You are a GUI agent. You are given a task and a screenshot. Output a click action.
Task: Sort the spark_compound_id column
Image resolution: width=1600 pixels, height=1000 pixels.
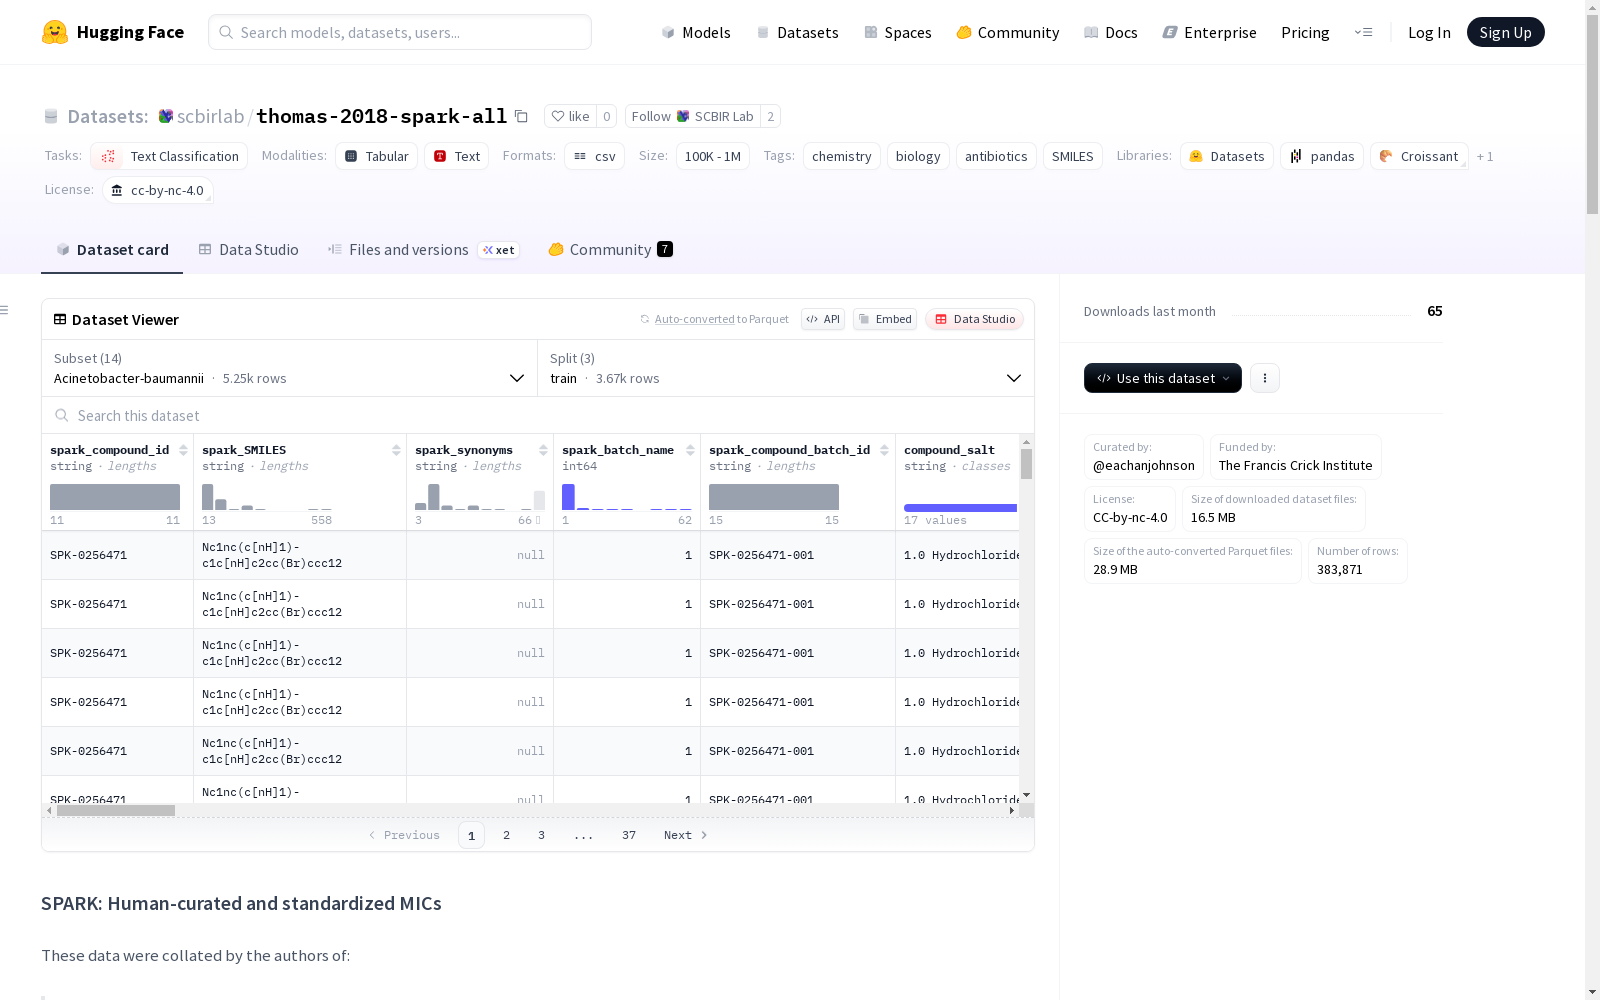[x=183, y=450]
